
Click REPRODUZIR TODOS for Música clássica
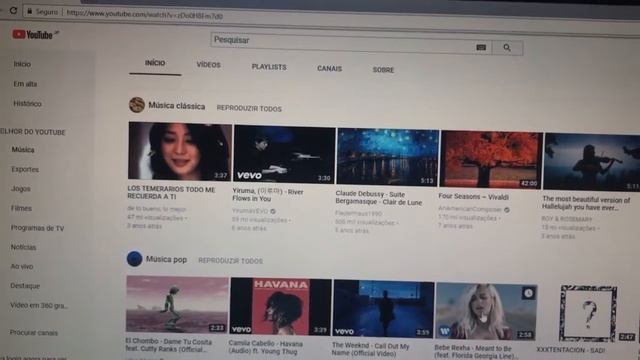[x=249, y=109]
